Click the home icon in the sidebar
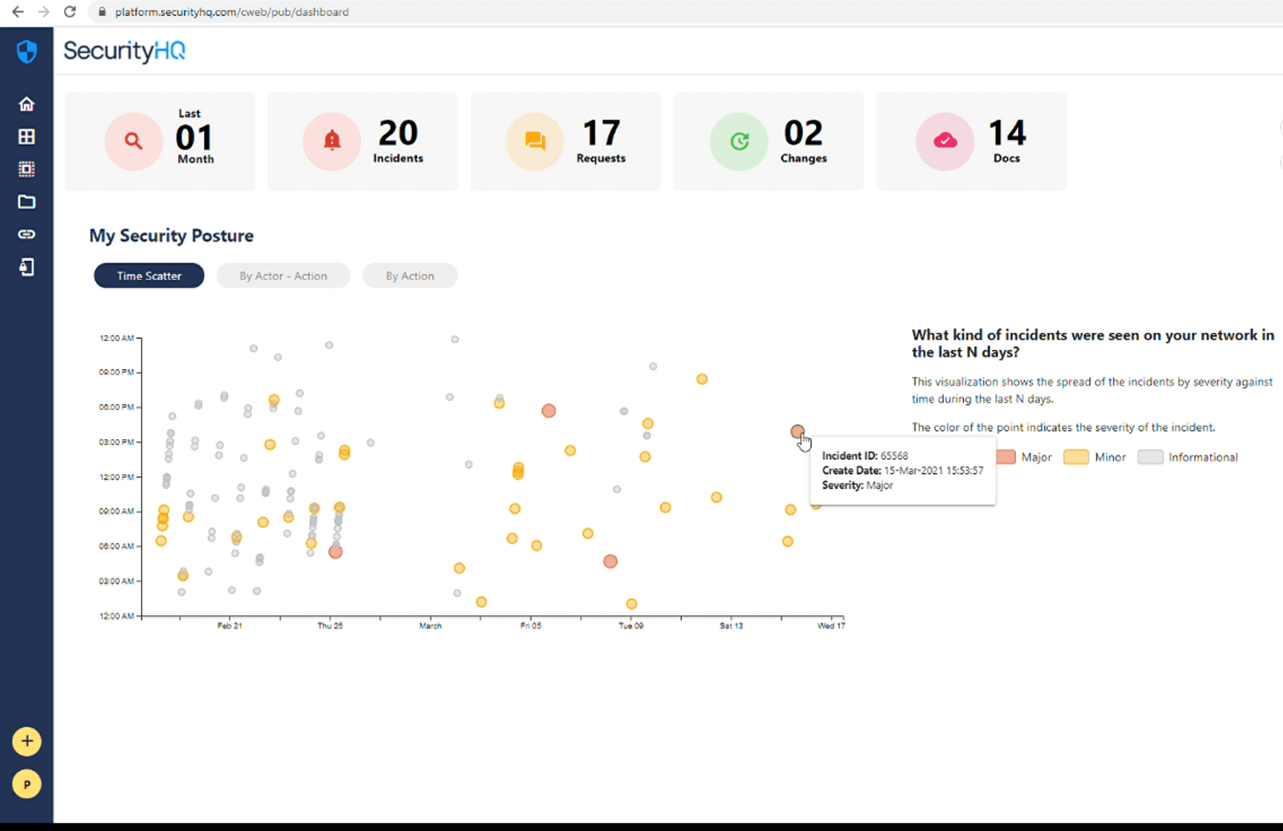The width and height of the screenshot is (1283, 831). click(27, 104)
